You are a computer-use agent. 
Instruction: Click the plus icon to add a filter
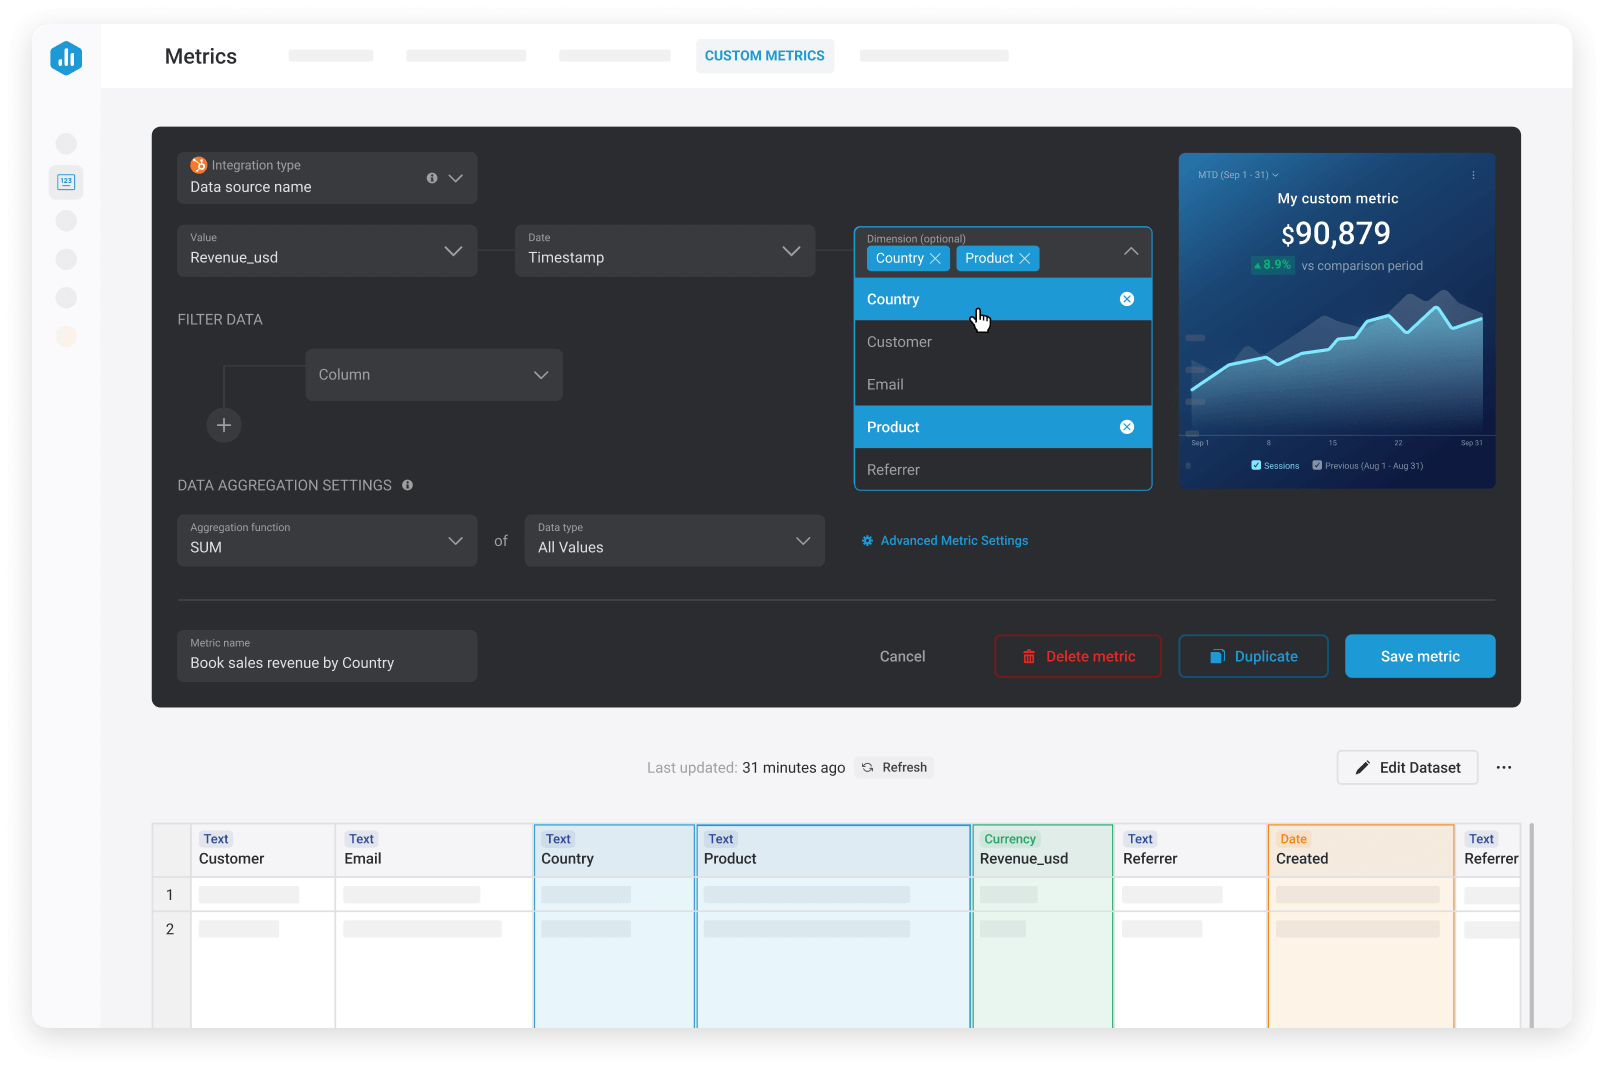tap(223, 425)
